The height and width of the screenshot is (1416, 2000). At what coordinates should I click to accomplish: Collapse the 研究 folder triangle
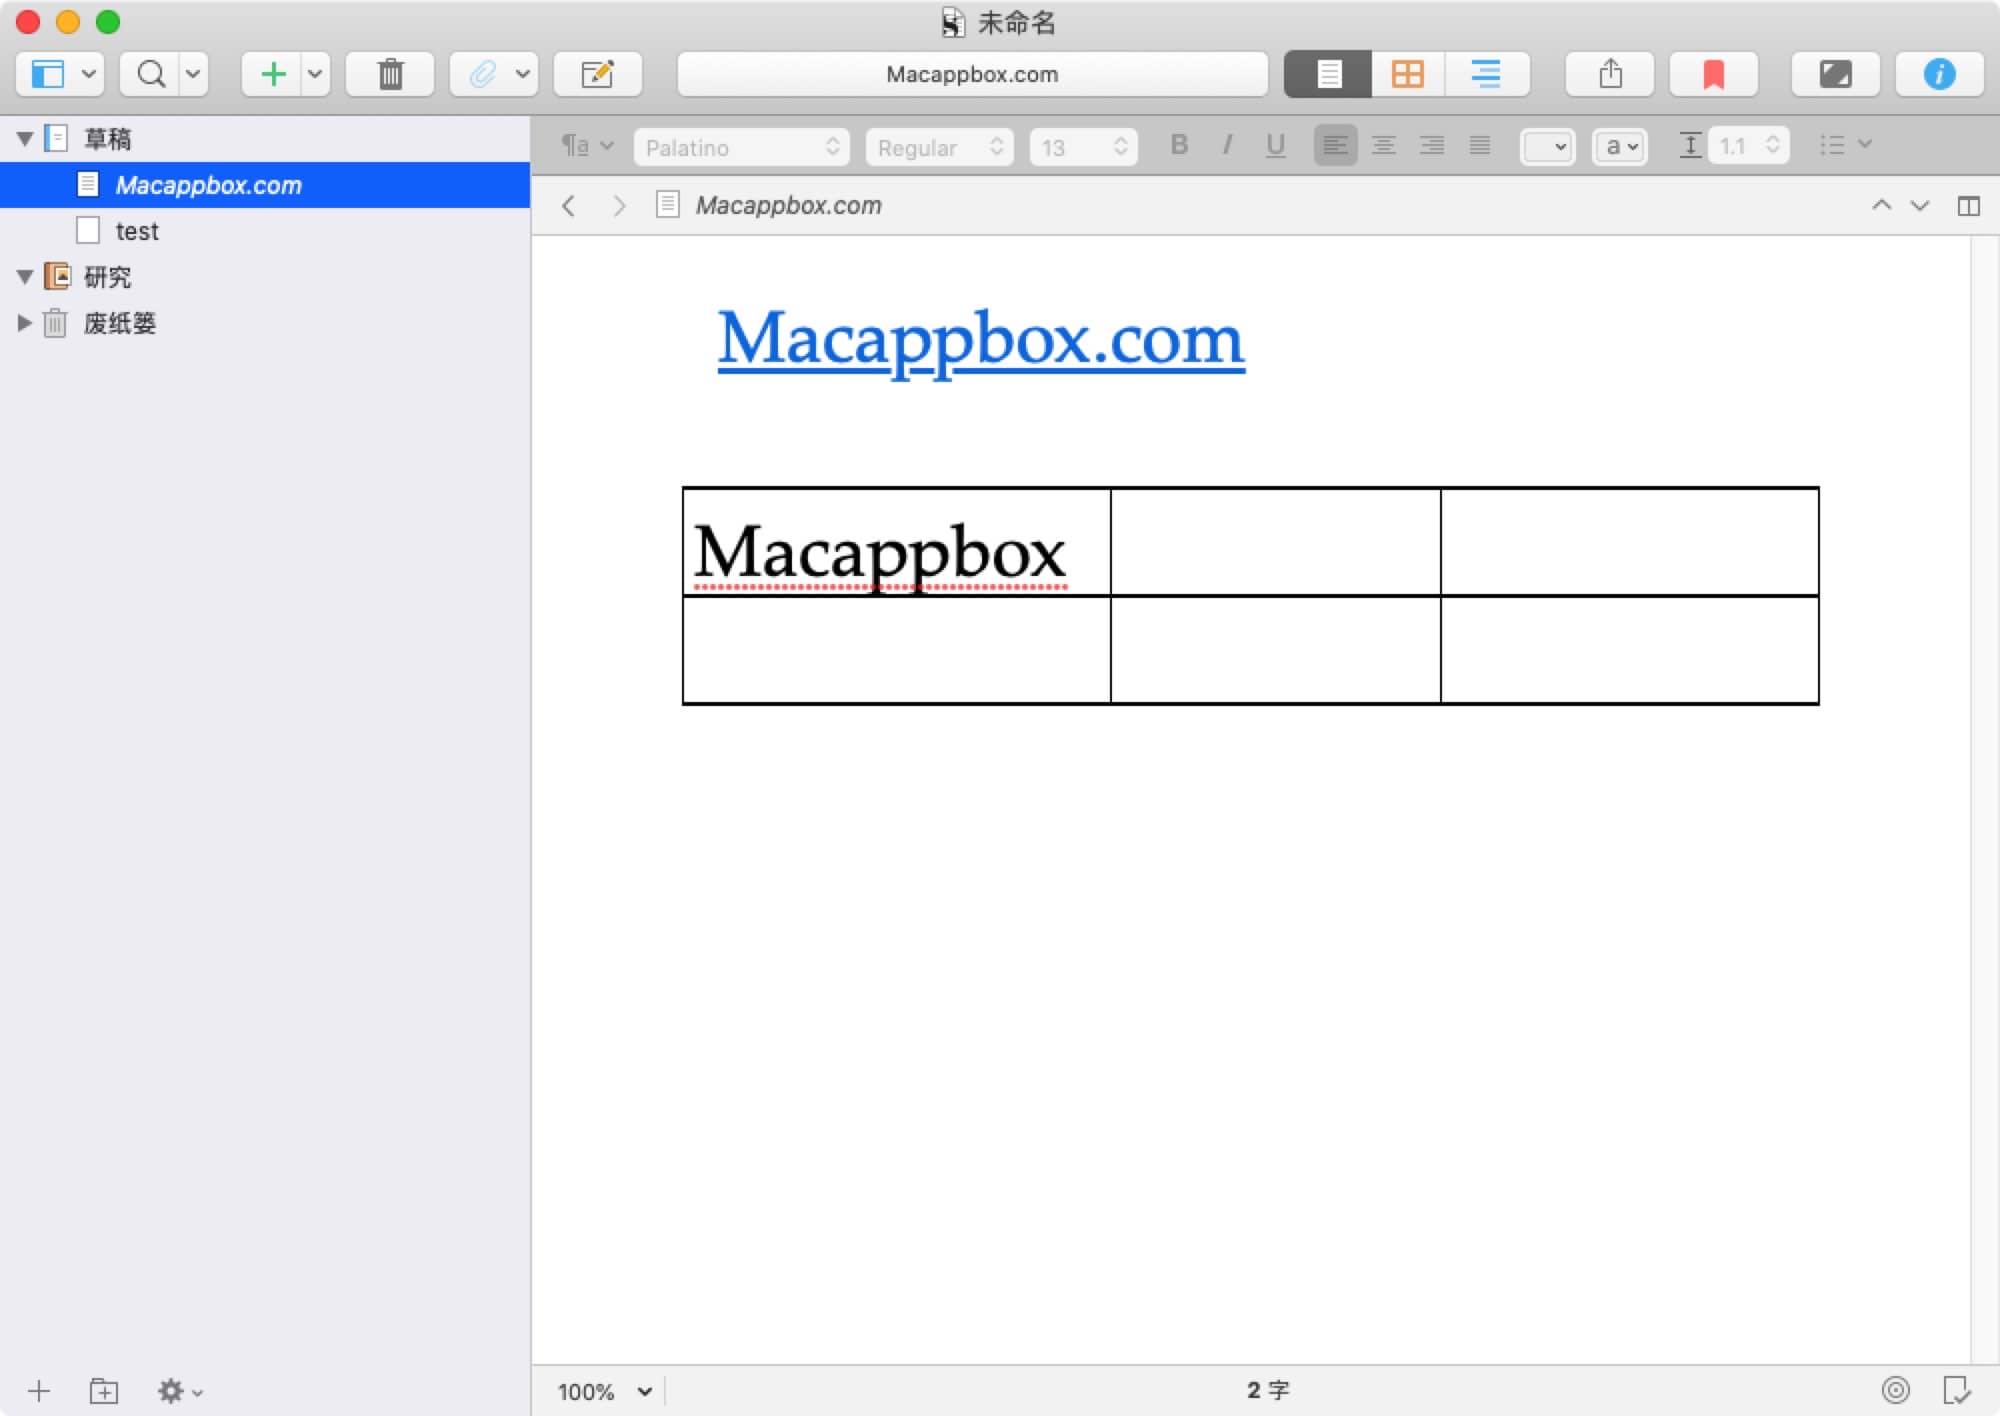point(25,276)
